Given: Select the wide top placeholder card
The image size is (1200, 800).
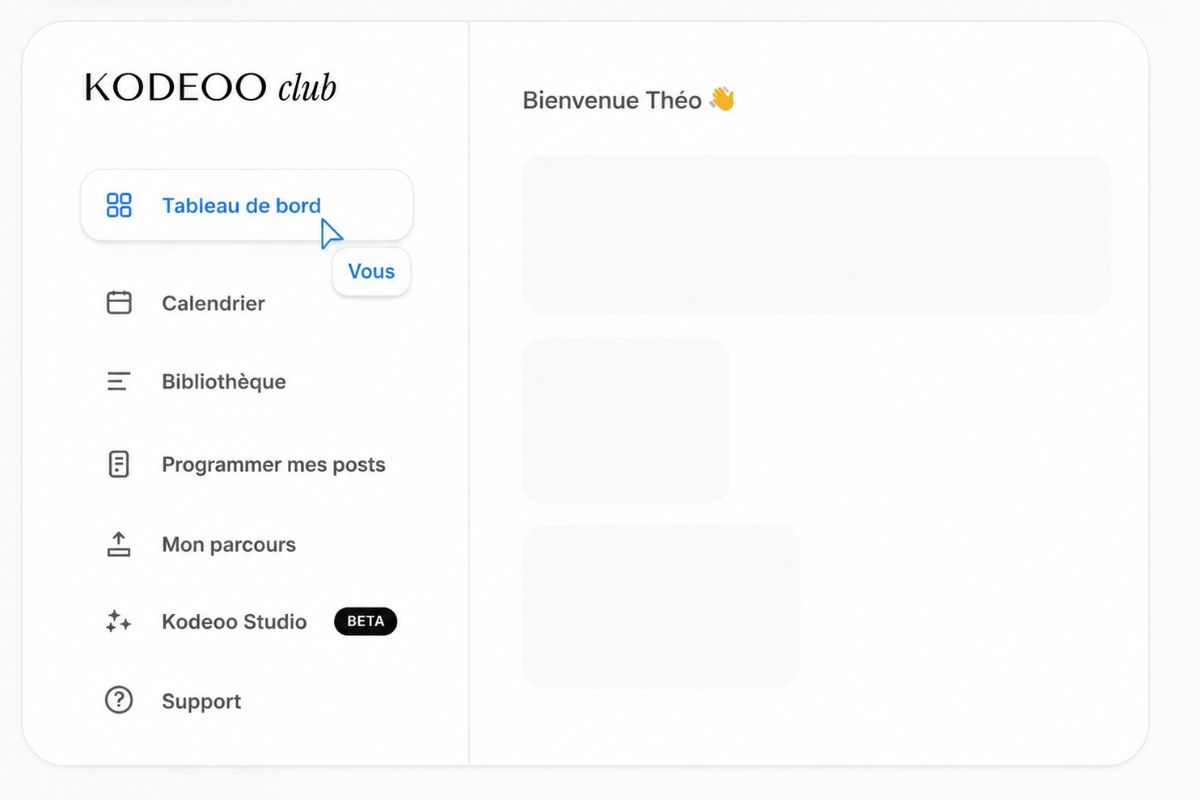Looking at the screenshot, I should pos(816,234).
